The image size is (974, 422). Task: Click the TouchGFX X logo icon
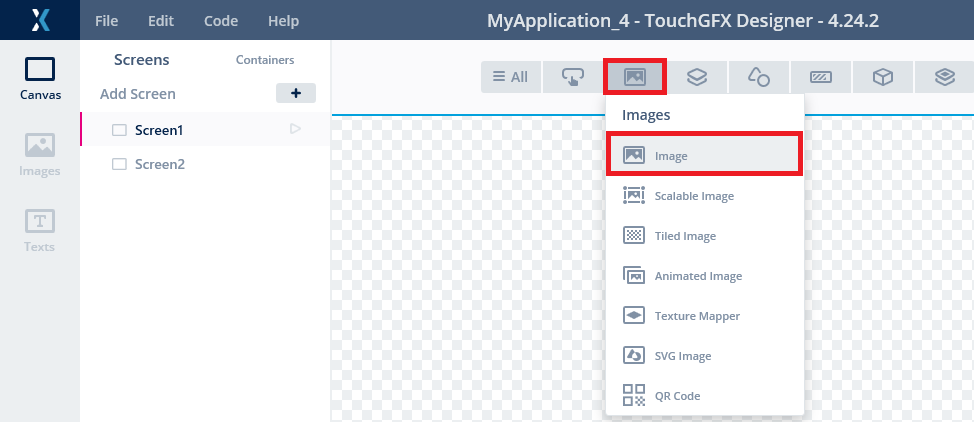click(40, 20)
